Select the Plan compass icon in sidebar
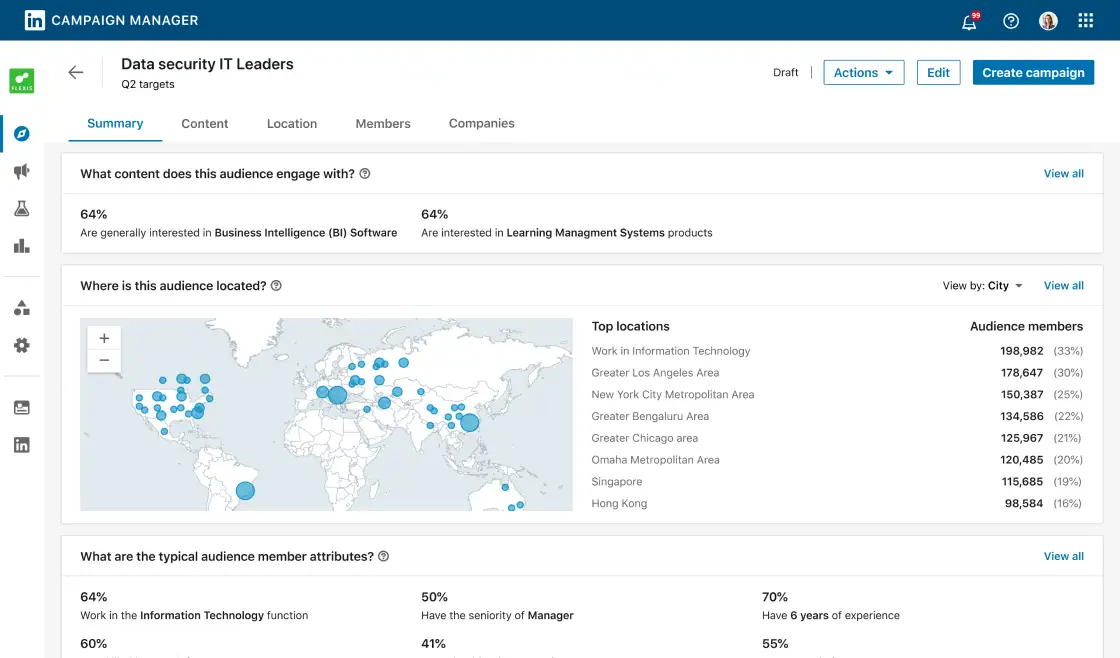Image resolution: width=1120 pixels, height=658 pixels. click(22, 134)
